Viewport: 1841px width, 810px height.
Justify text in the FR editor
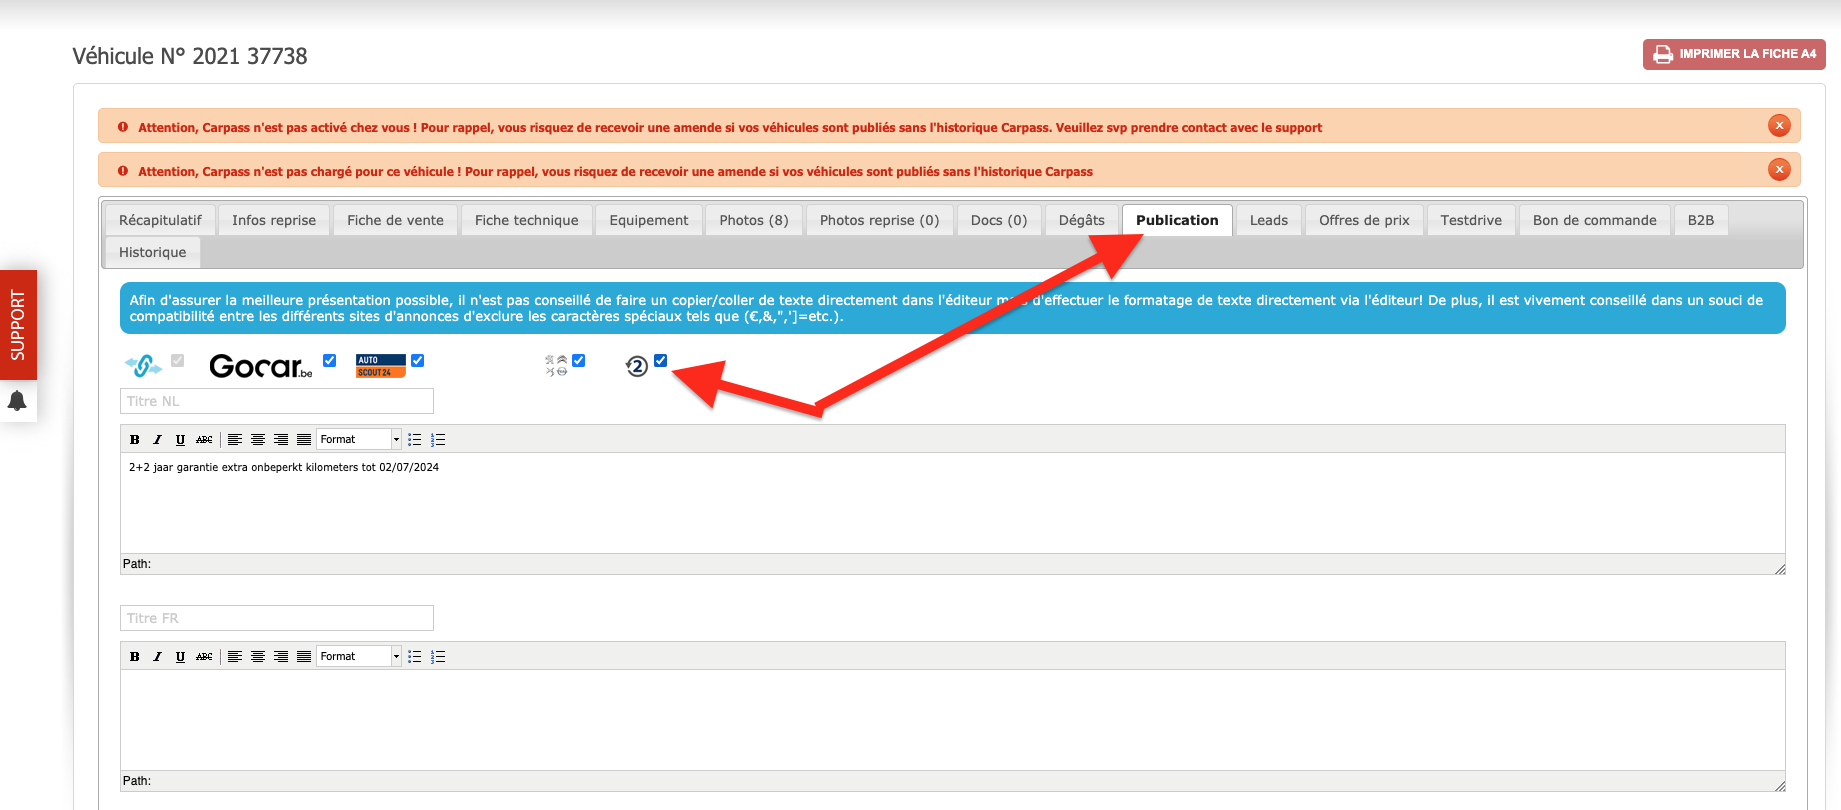pyautogui.click(x=304, y=656)
